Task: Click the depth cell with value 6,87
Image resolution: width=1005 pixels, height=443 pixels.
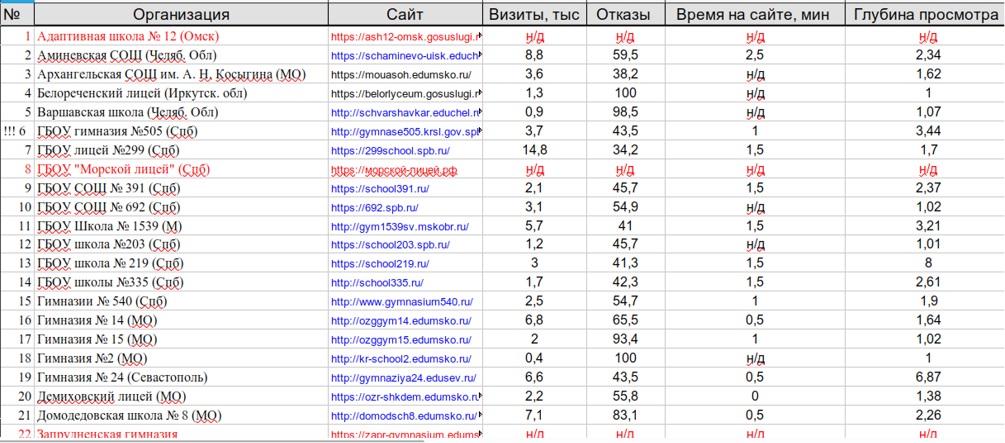Action: (926, 378)
